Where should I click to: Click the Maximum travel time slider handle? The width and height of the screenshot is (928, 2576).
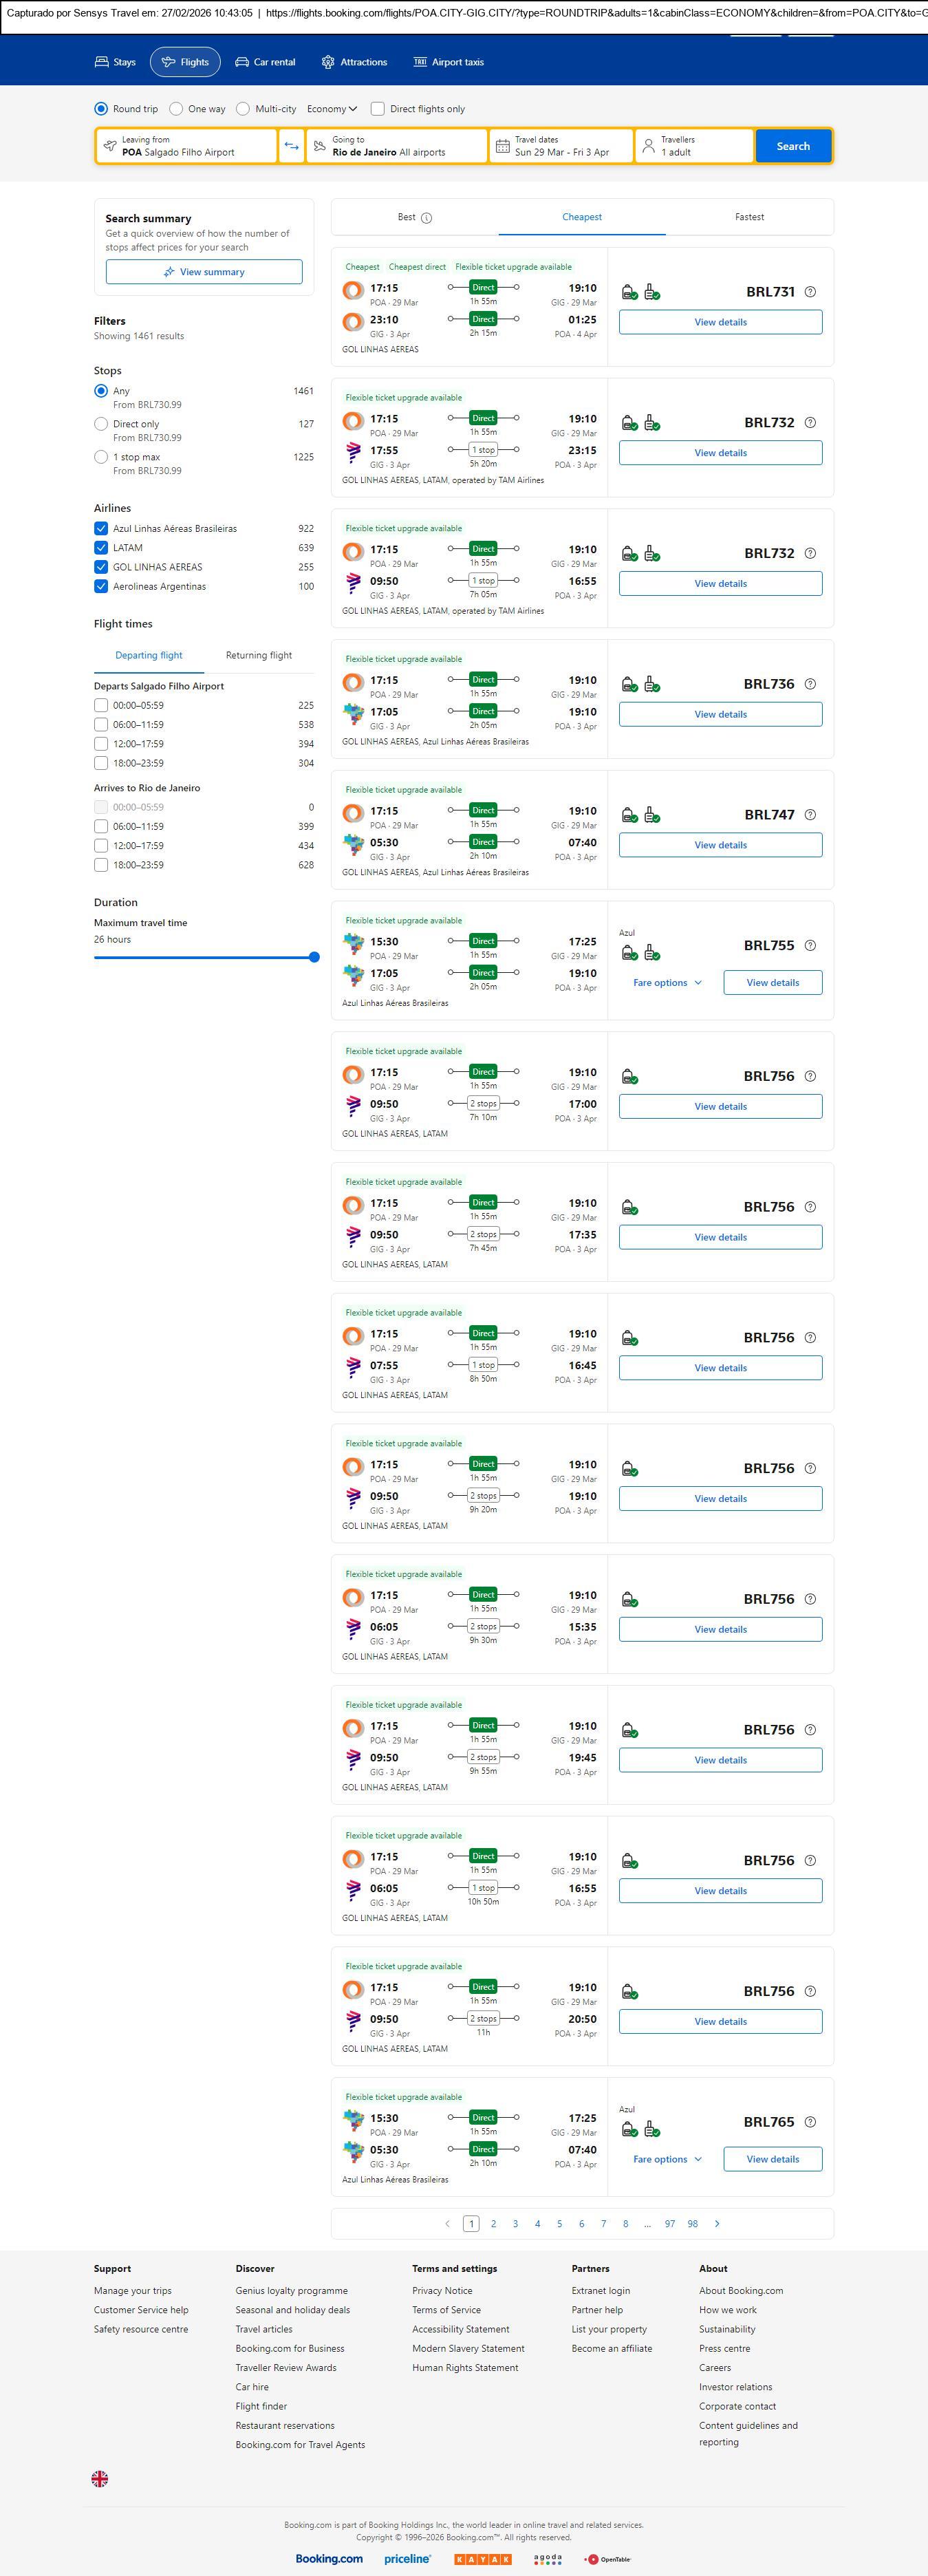(x=314, y=957)
